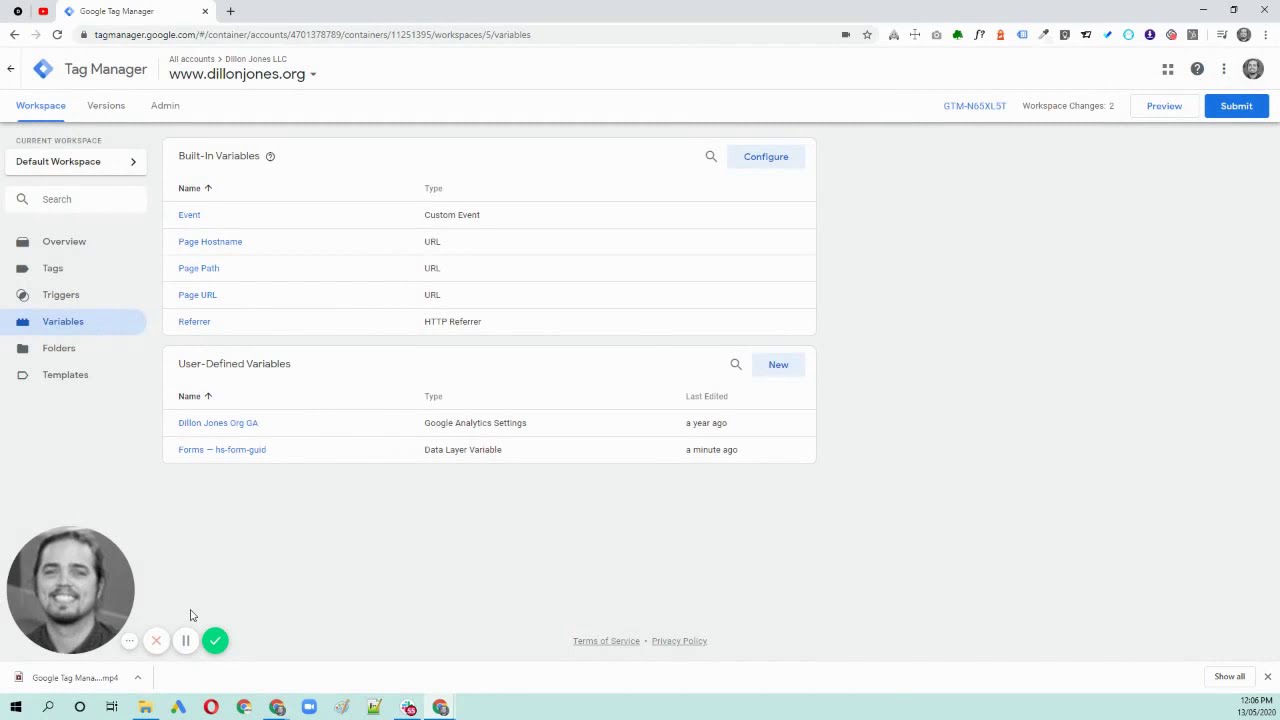Open the Privacy Policy link
Viewport: 1280px width, 720px height.
tap(679, 641)
